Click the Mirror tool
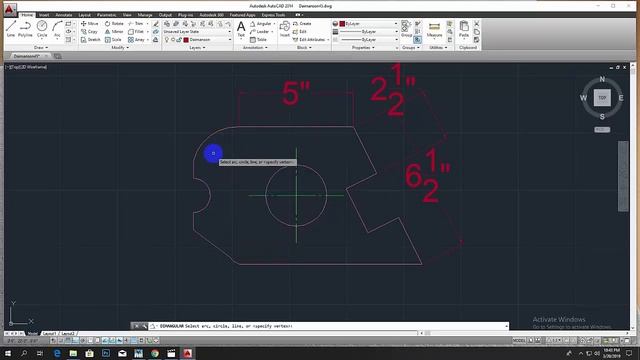 tap(114, 31)
